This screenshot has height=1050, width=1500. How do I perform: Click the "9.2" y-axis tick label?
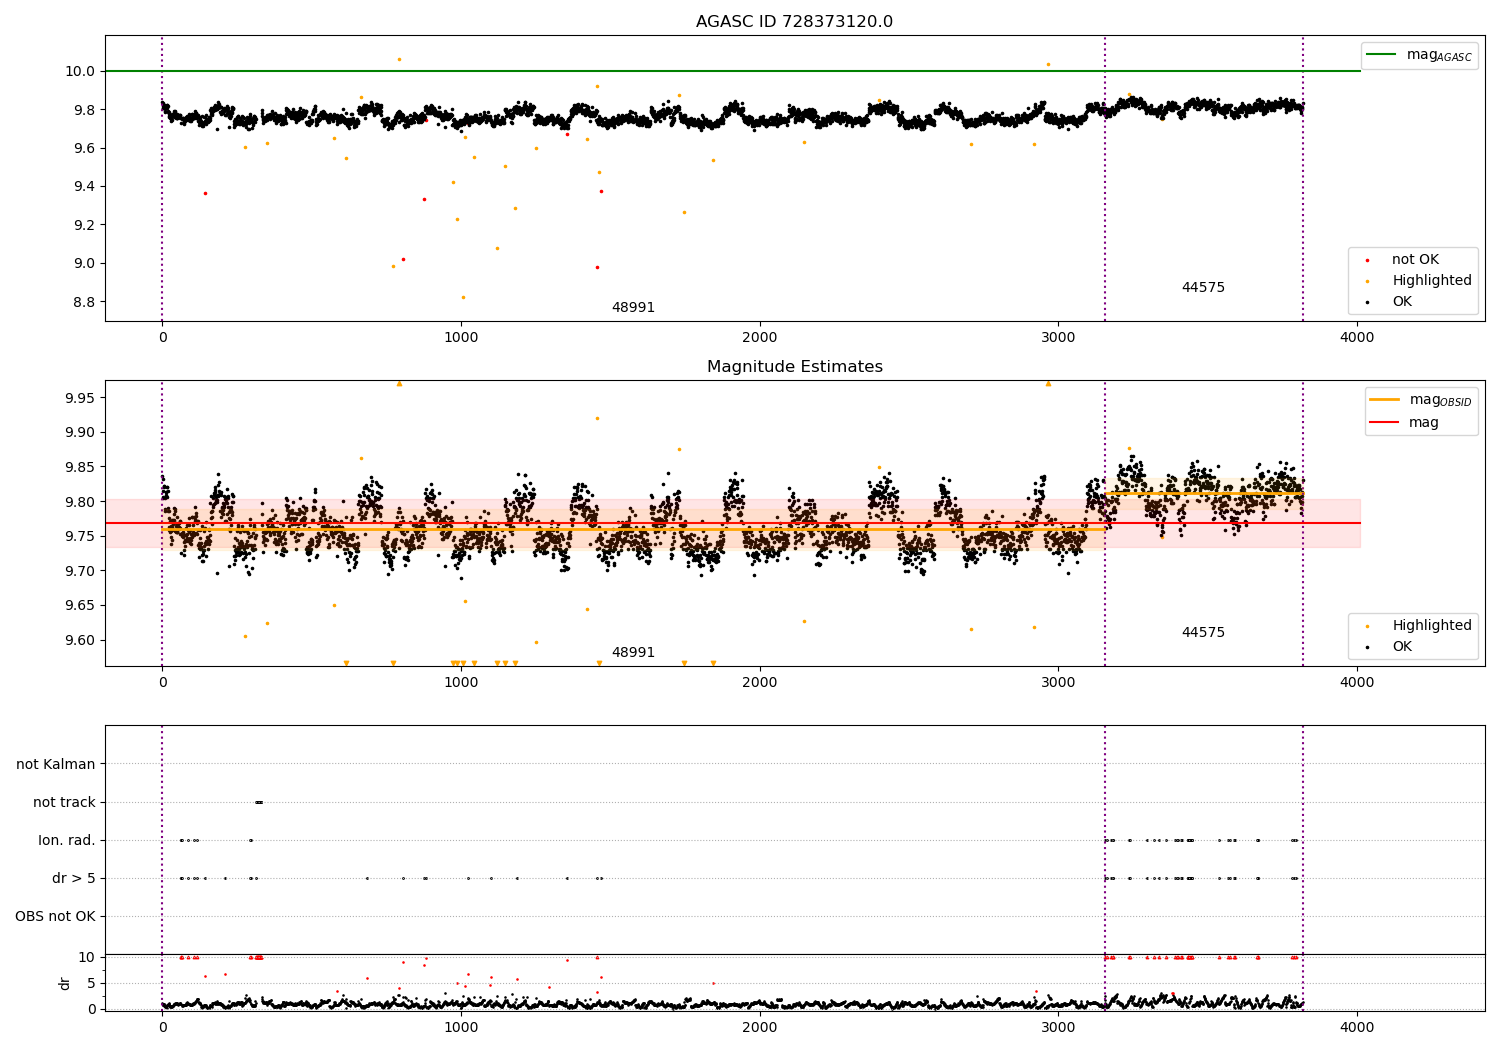coord(84,225)
